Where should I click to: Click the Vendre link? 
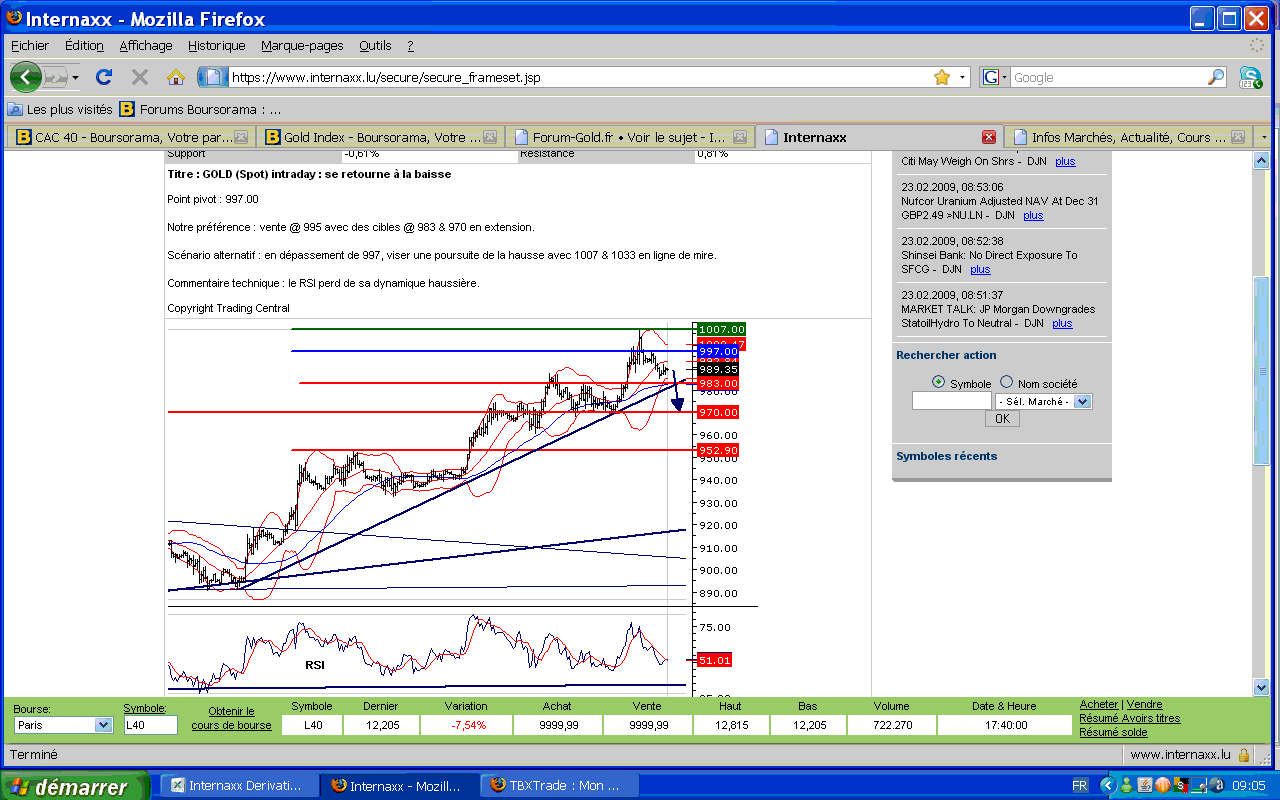tap(1145, 704)
